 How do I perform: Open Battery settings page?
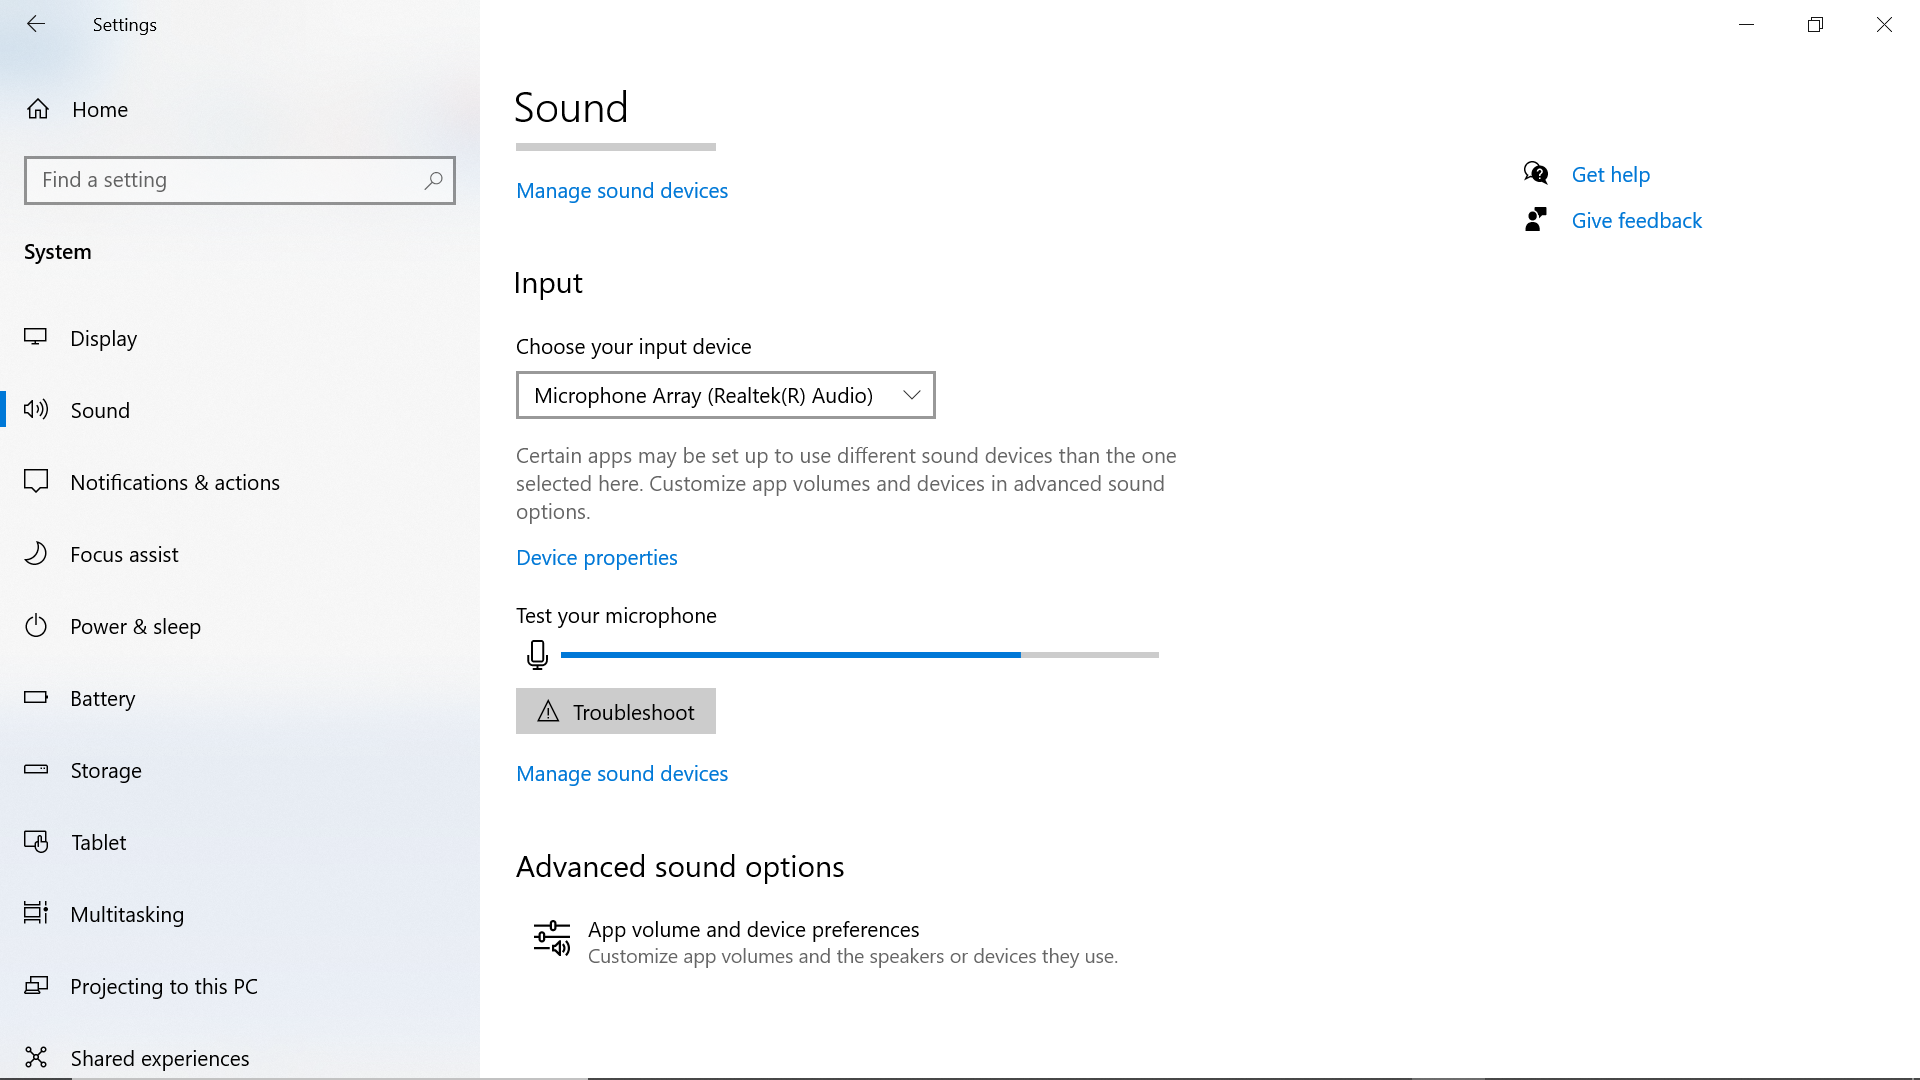[x=240, y=698]
